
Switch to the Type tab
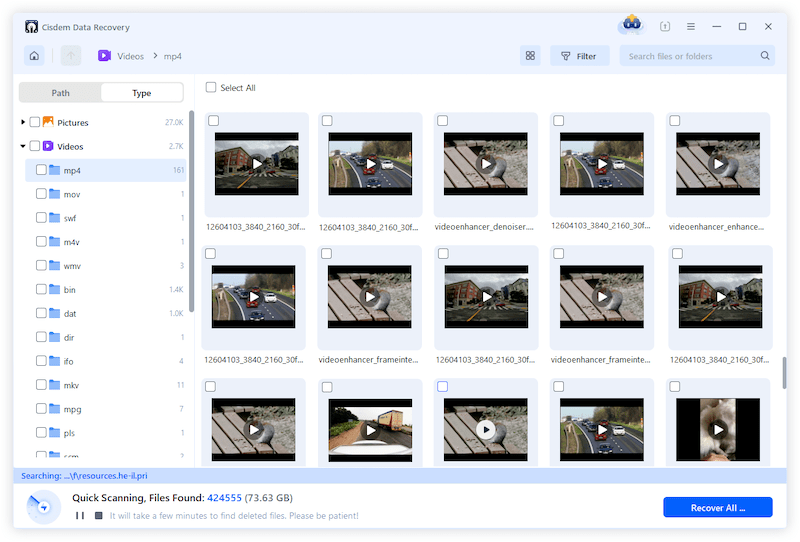coord(142,93)
